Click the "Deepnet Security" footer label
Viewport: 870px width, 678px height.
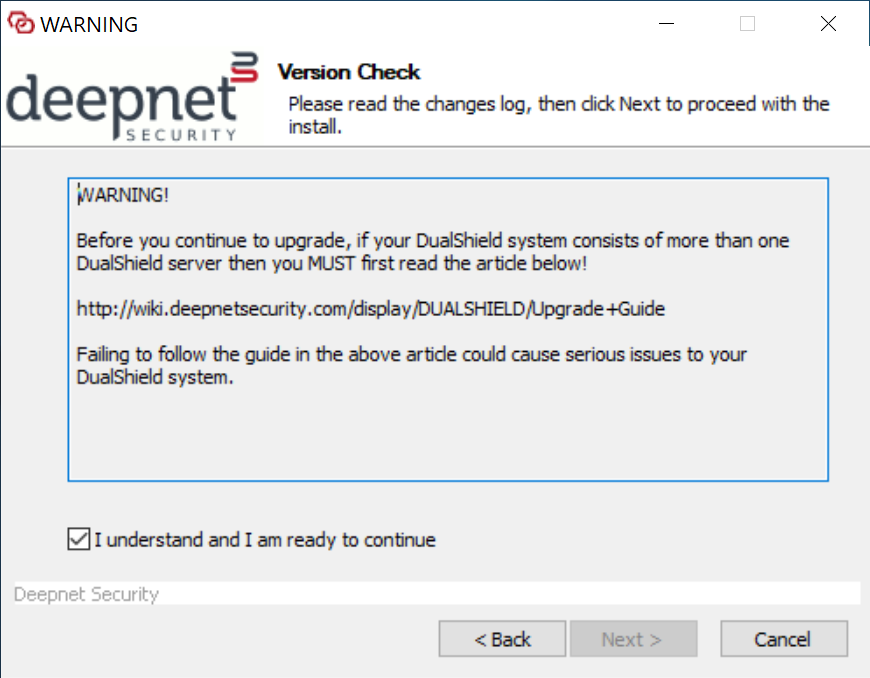coord(87,594)
